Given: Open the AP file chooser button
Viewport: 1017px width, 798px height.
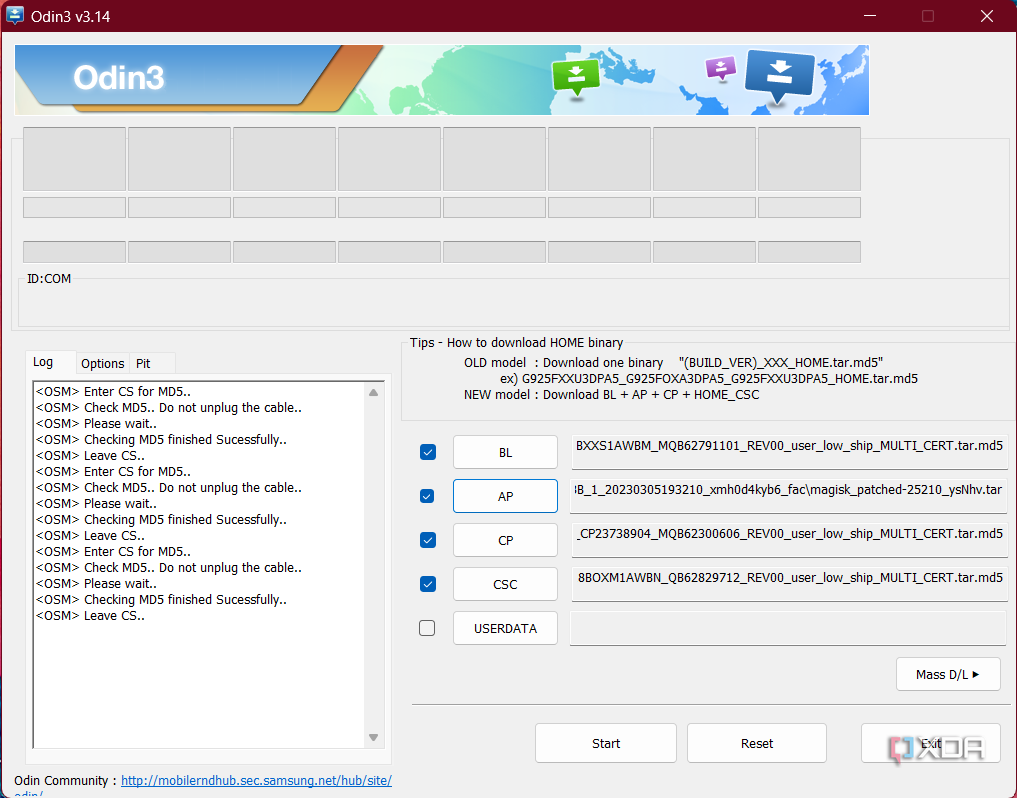Looking at the screenshot, I should coord(505,496).
